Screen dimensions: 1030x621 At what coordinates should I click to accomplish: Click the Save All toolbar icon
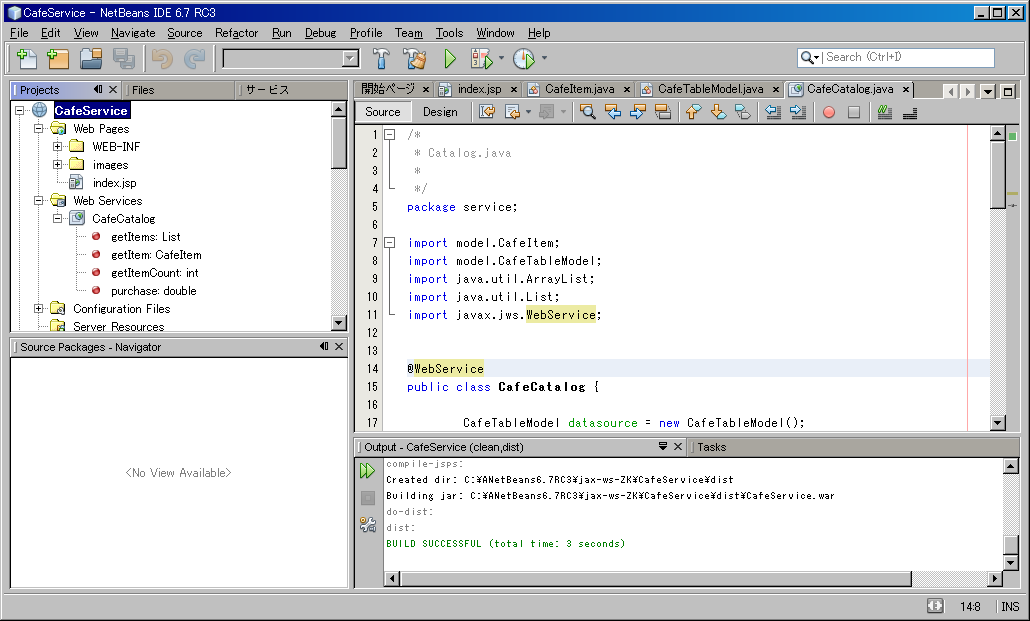click(x=123, y=58)
